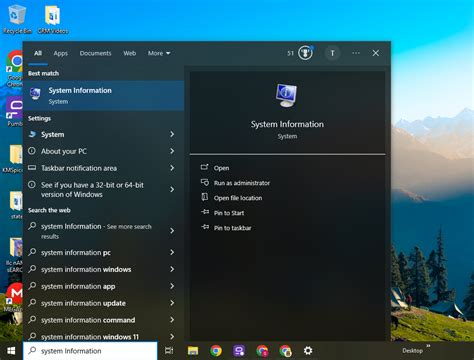This screenshot has height=360, width=474.
Task: Expand arrow beside system information update
Action: [x=172, y=303]
